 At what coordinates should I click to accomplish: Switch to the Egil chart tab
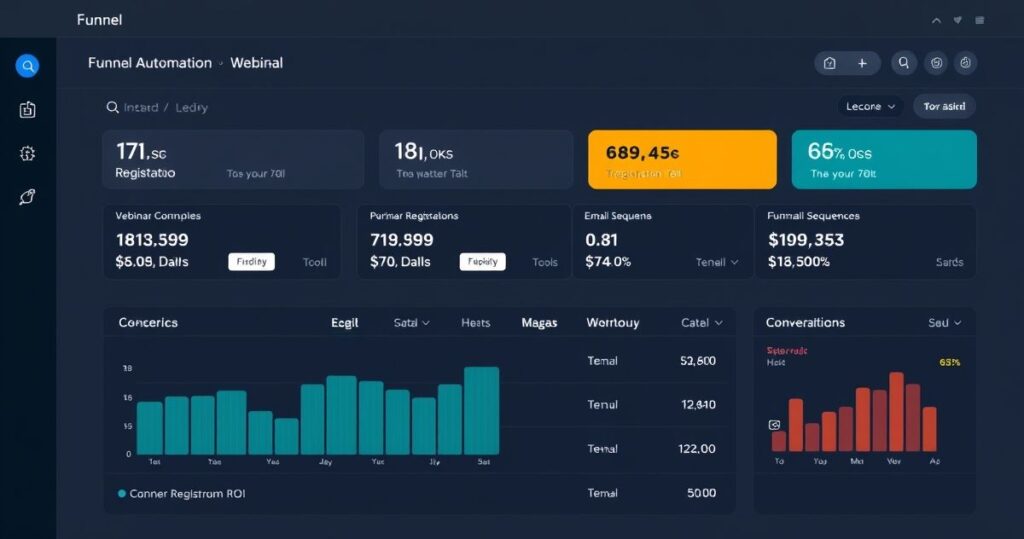[x=344, y=323]
